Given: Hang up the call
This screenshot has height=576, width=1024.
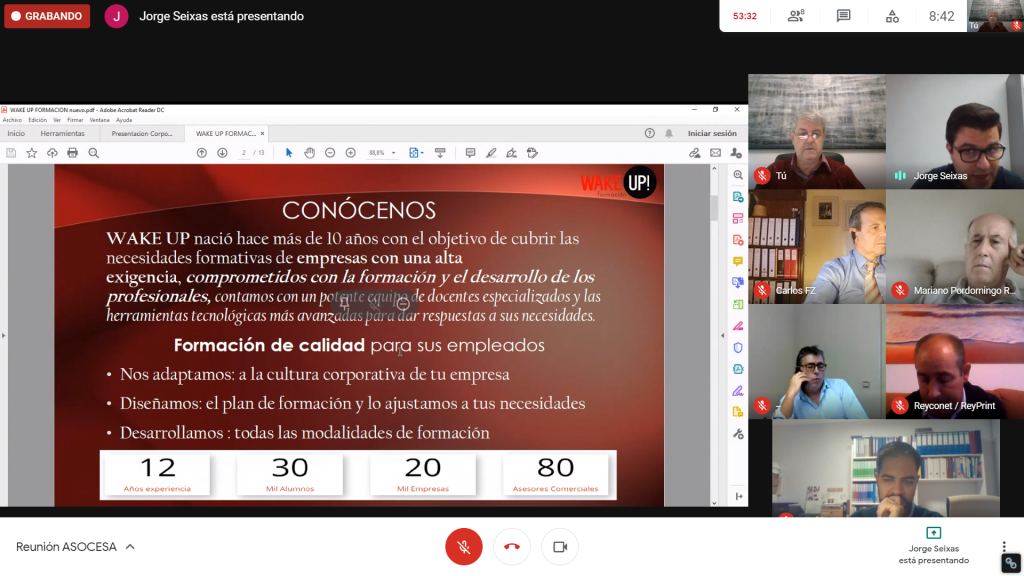Looking at the screenshot, I should coord(512,547).
